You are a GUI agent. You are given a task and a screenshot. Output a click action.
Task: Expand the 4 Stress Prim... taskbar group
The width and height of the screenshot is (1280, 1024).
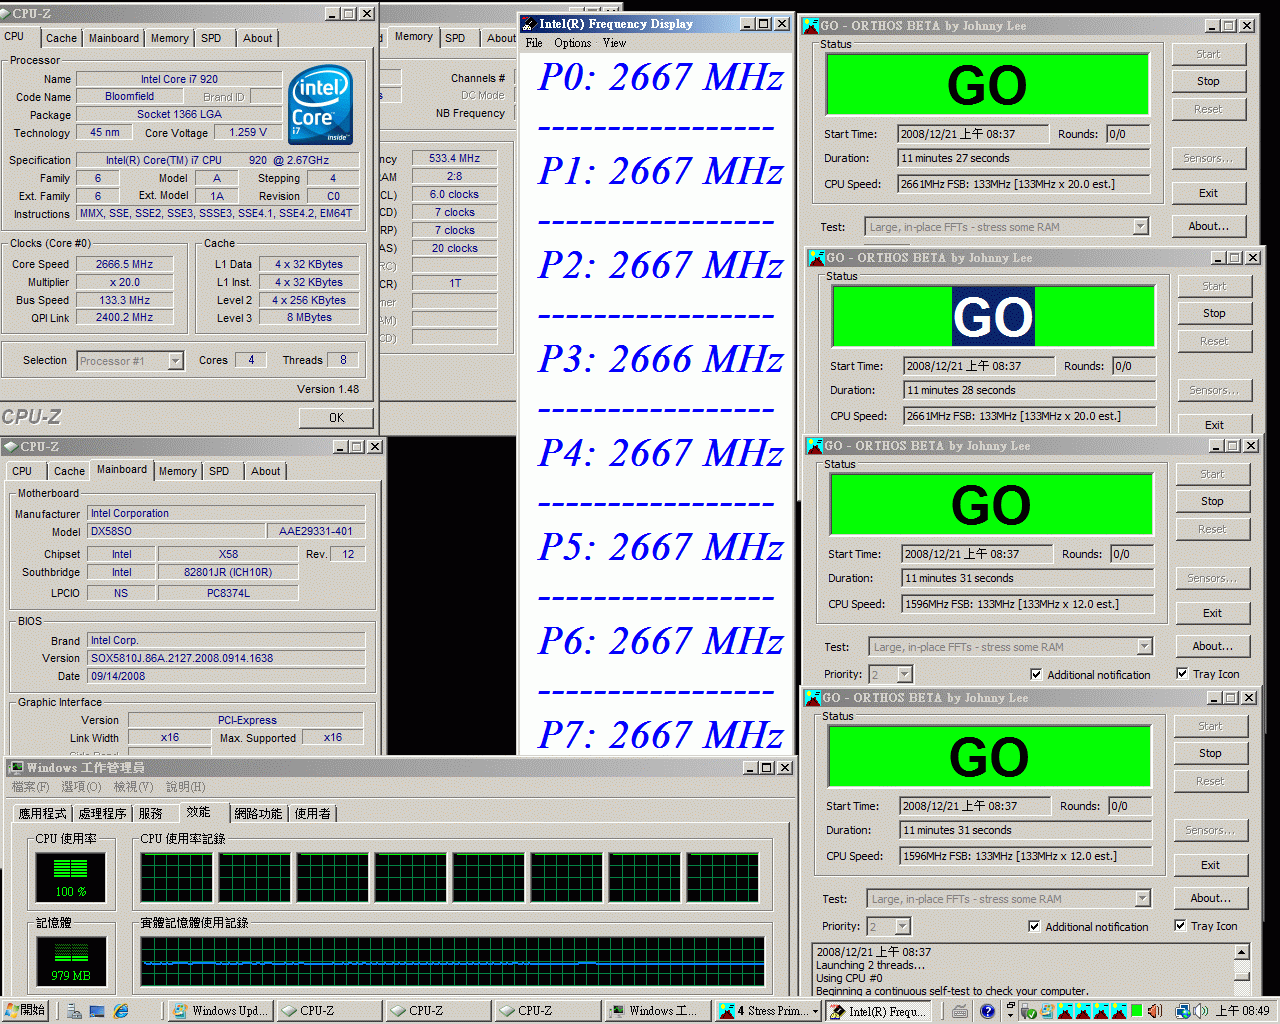[x=816, y=1012]
